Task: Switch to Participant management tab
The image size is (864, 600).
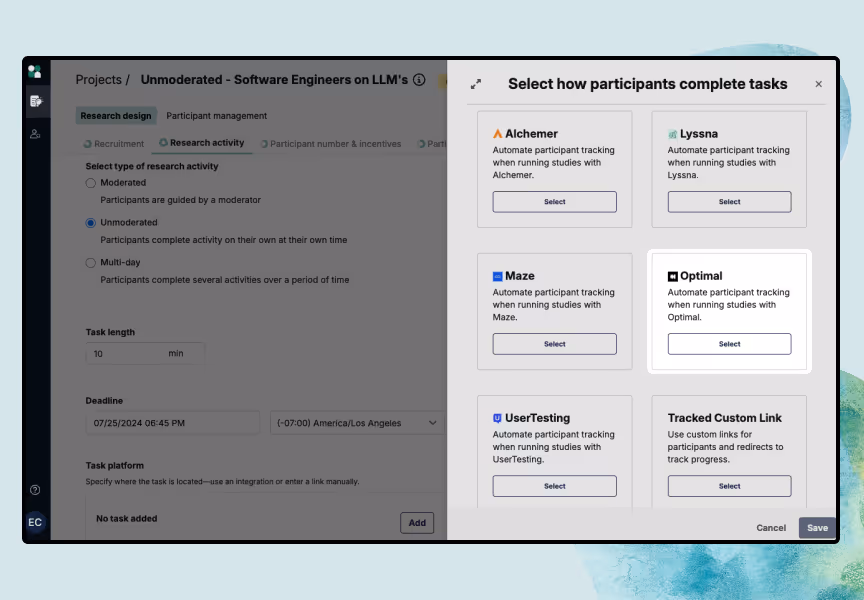Action: pyautogui.click(x=217, y=116)
